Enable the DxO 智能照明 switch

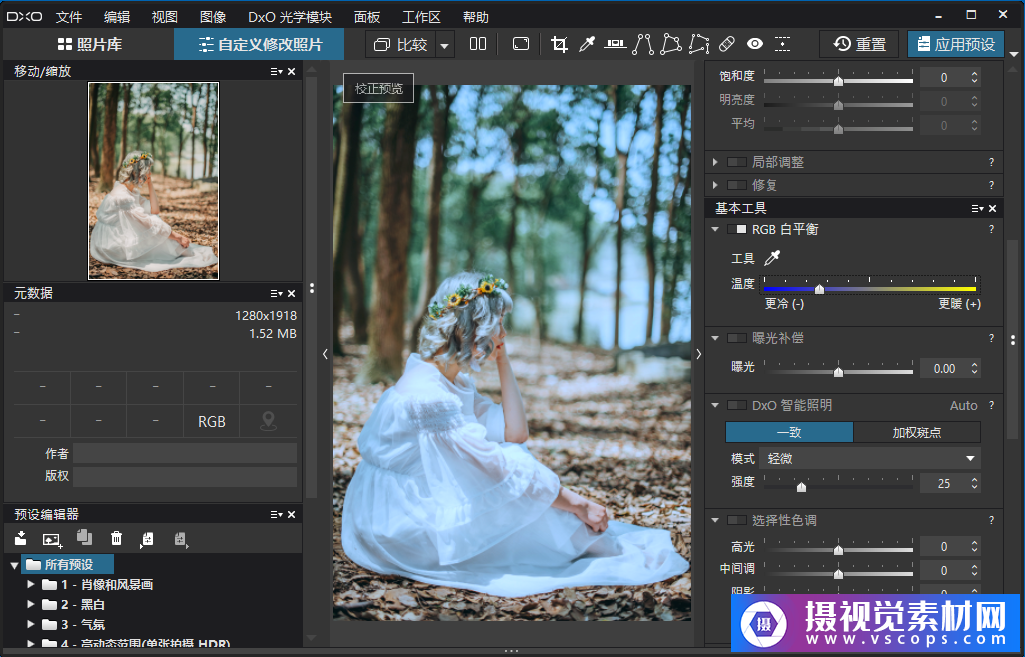[x=737, y=405]
